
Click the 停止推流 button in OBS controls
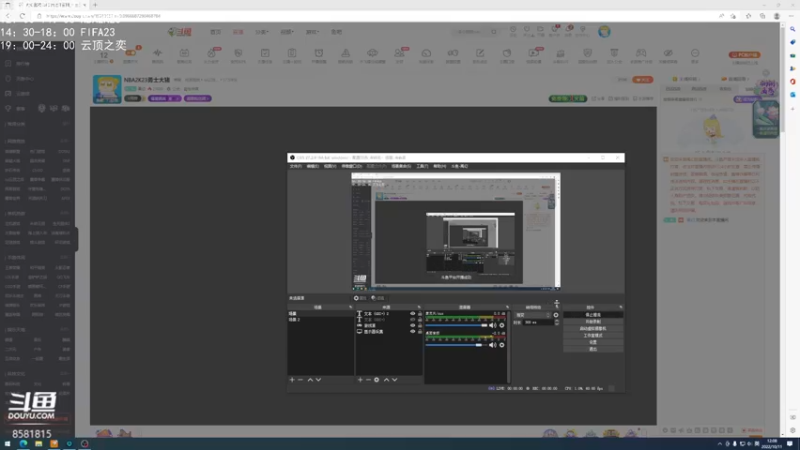coord(593,315)
